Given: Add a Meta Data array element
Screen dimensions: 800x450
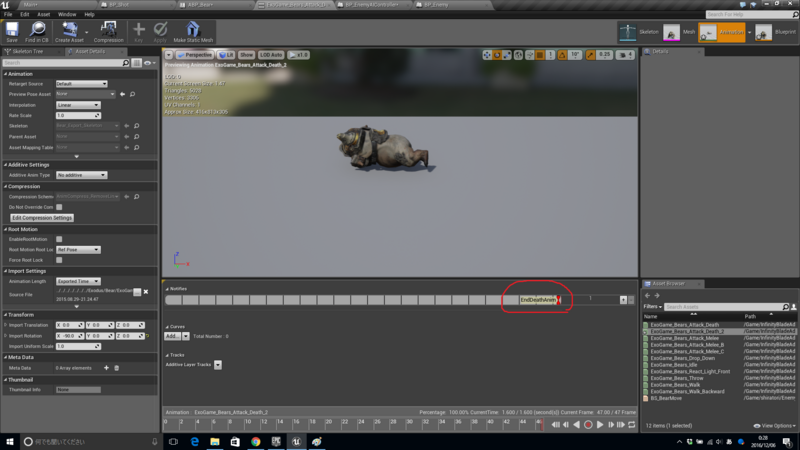Looking at the screenshot, I should pyautogui.click(x=106, y=368).
